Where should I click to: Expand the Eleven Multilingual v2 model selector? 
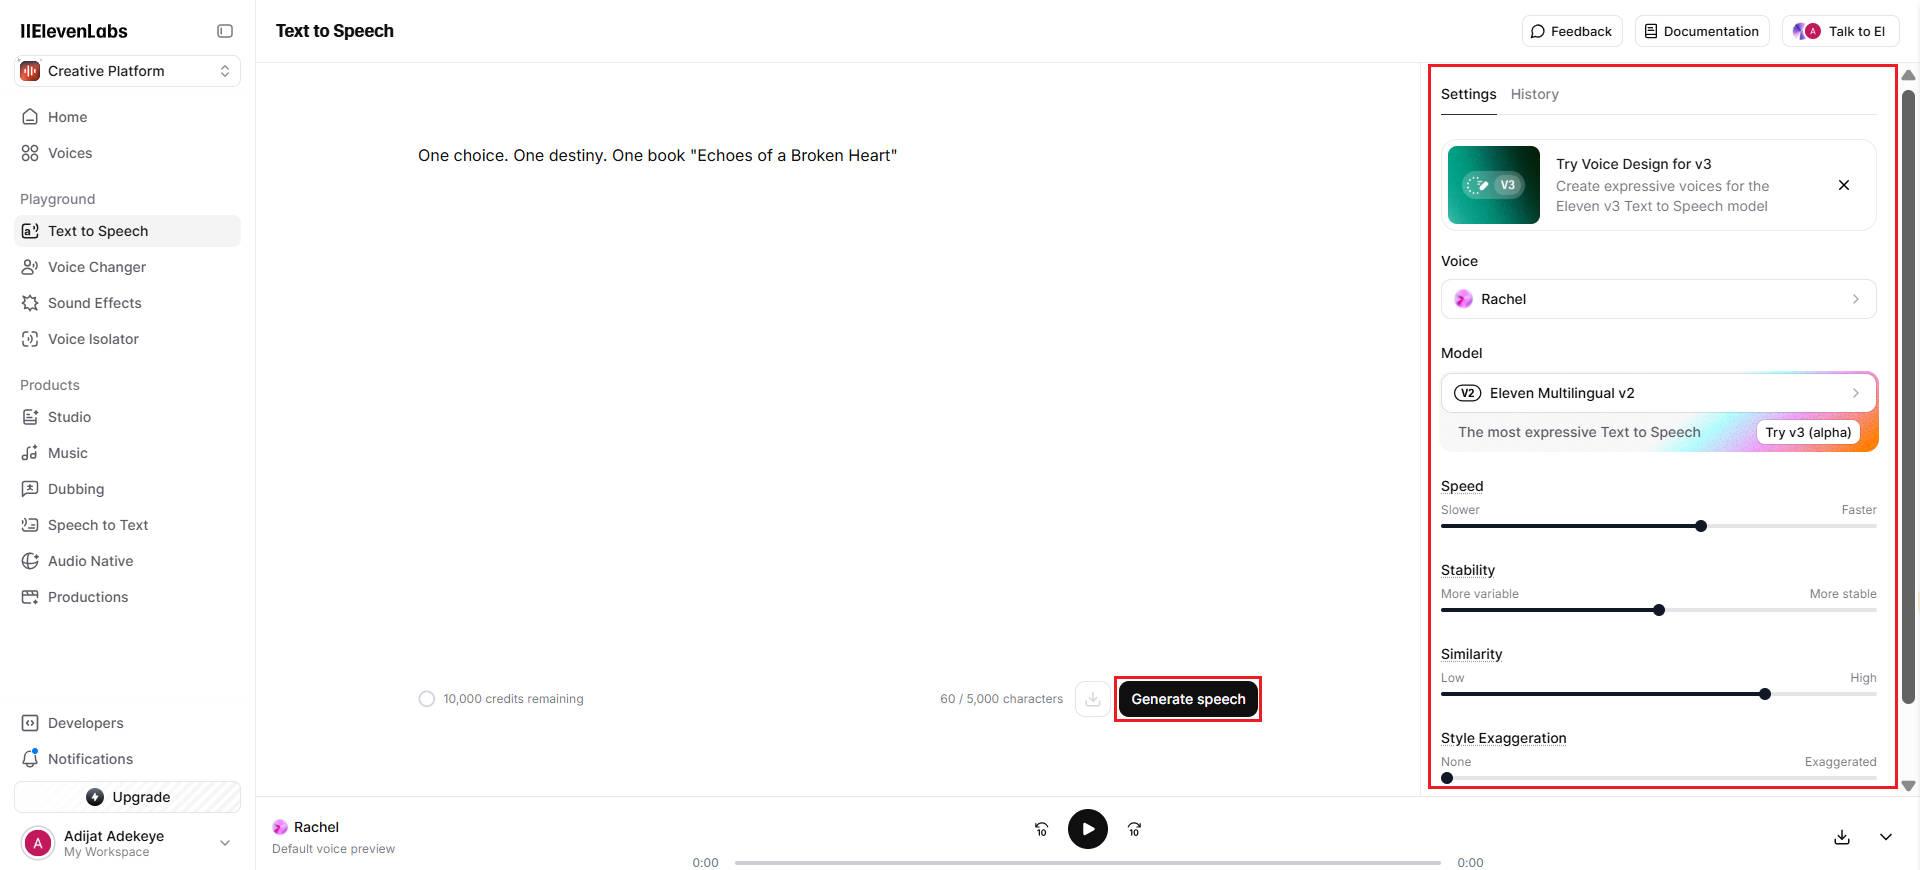point(1658,393)
